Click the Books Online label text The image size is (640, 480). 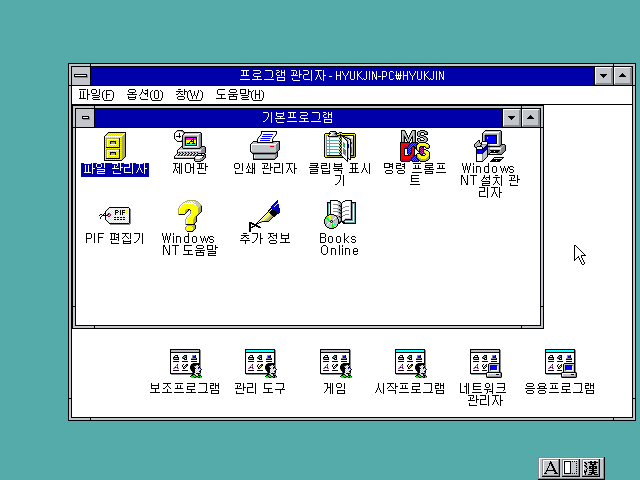pos(339,244)
